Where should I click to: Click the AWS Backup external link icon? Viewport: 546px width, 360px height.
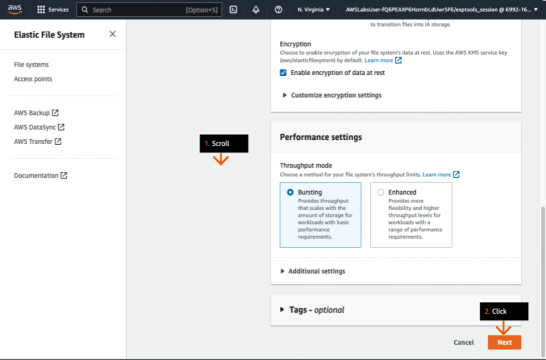click(x=55, y=112)
